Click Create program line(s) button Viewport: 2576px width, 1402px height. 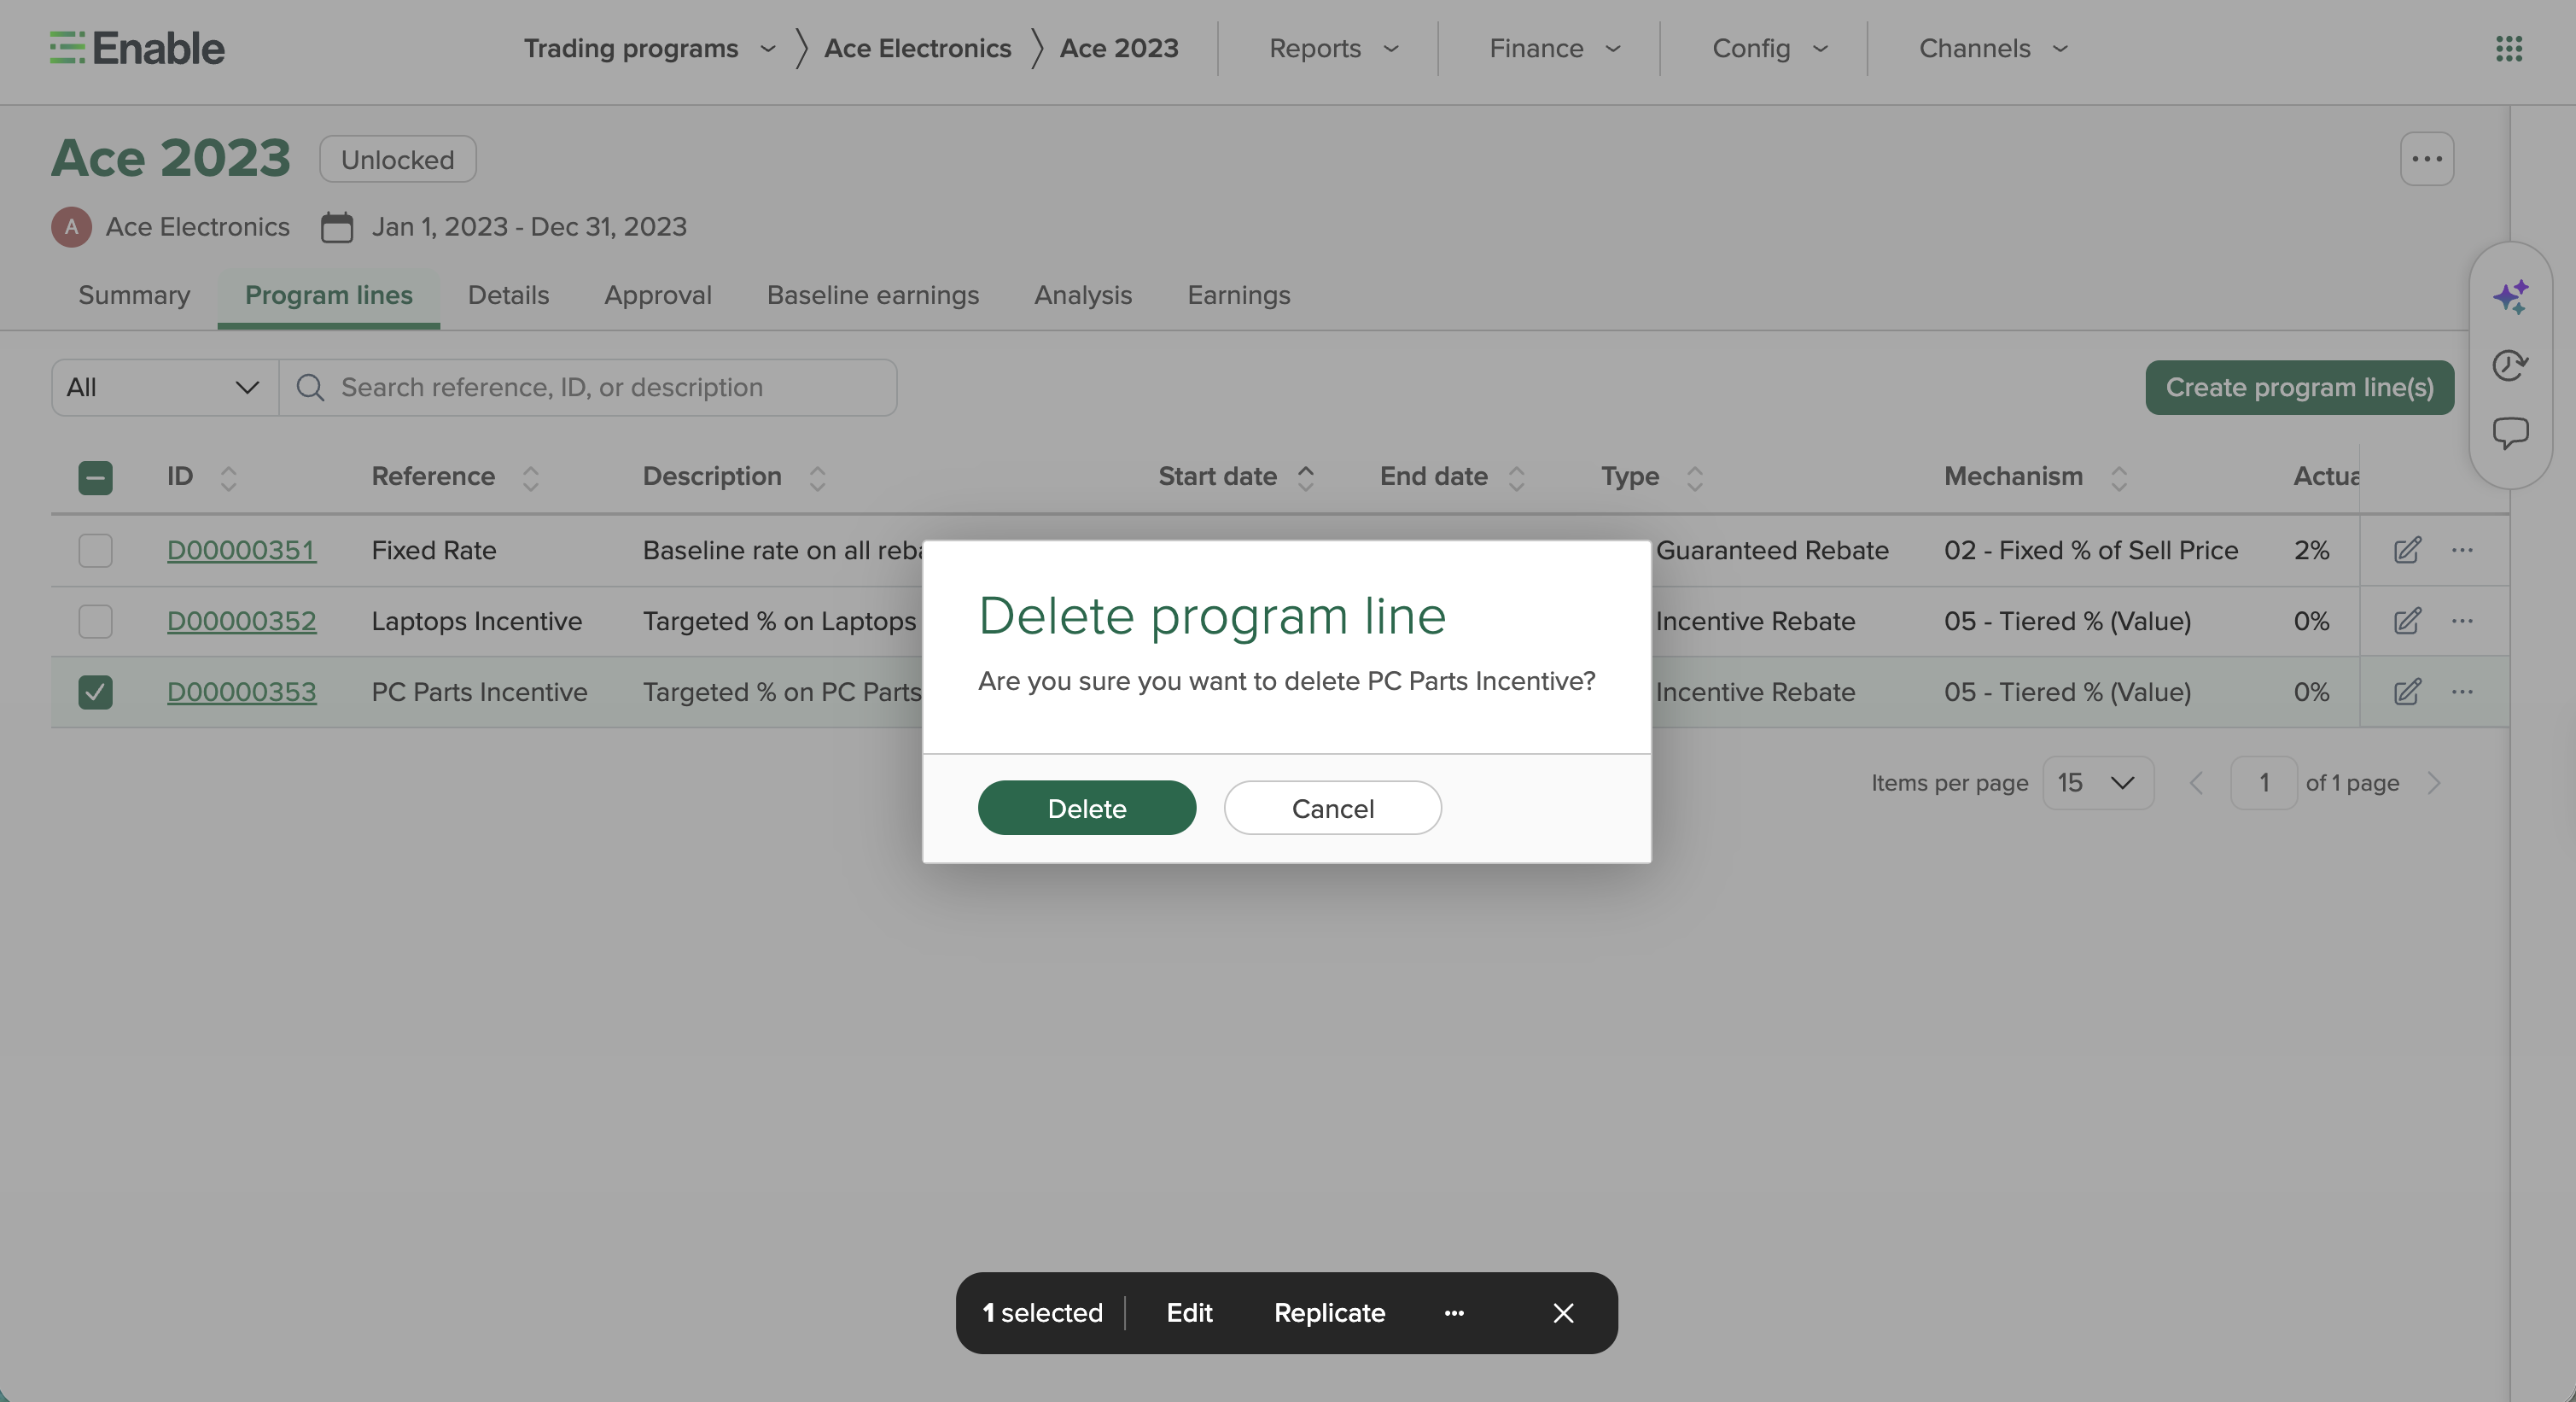coord(2300,387)
